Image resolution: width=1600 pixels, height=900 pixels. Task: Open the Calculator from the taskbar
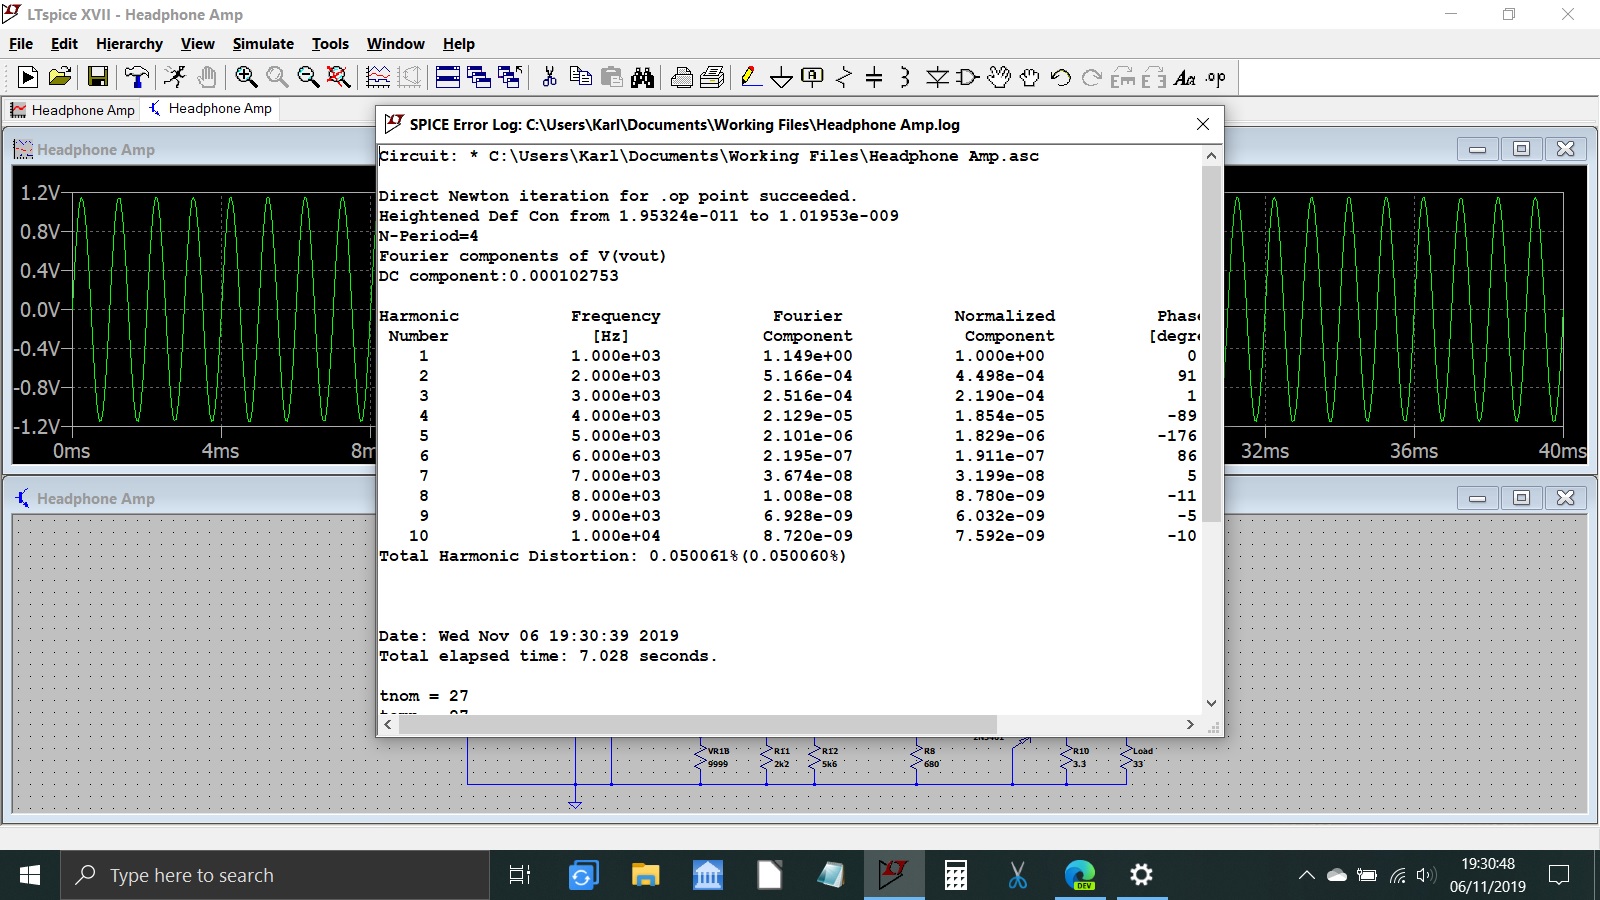click(956, 875)
